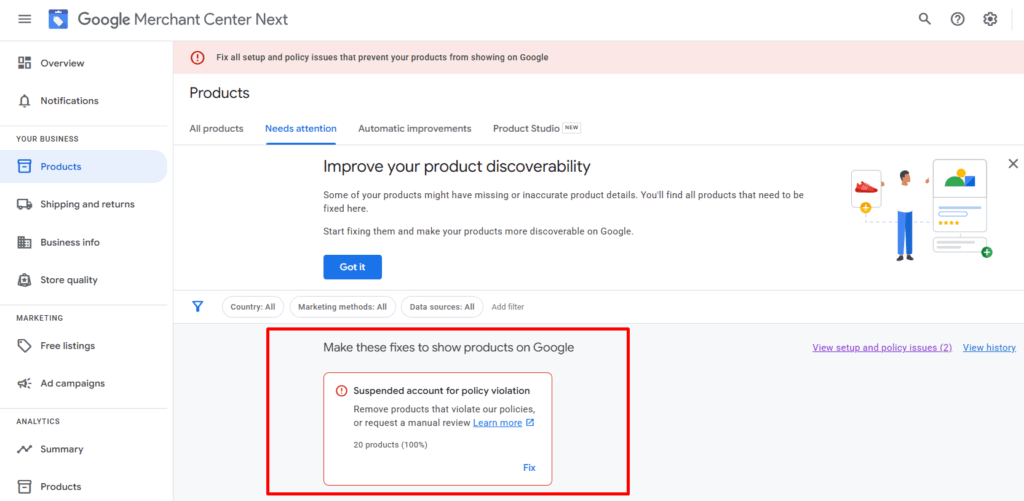Click the Add filter field
Screen dimensions: 1024x501
(x=507, y=307)
